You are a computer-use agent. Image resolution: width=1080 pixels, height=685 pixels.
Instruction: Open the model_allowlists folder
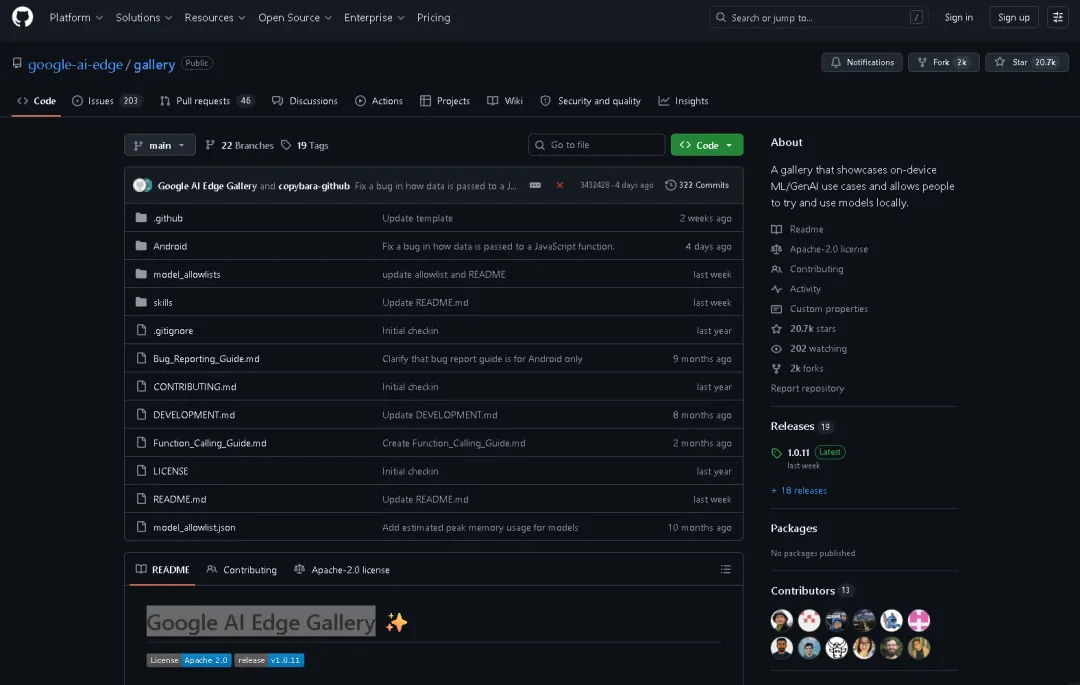click(187, 275)
